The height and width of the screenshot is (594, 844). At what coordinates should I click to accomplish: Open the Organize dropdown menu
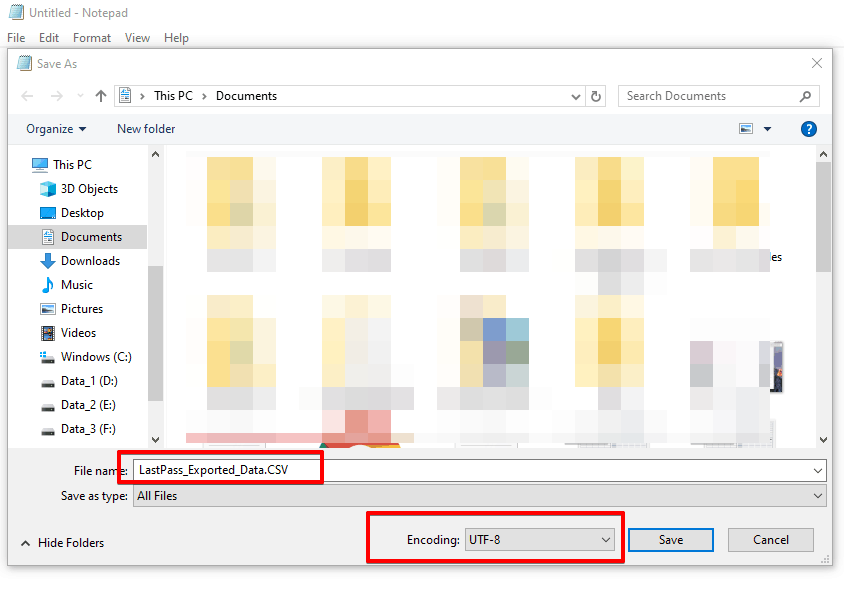56,129
